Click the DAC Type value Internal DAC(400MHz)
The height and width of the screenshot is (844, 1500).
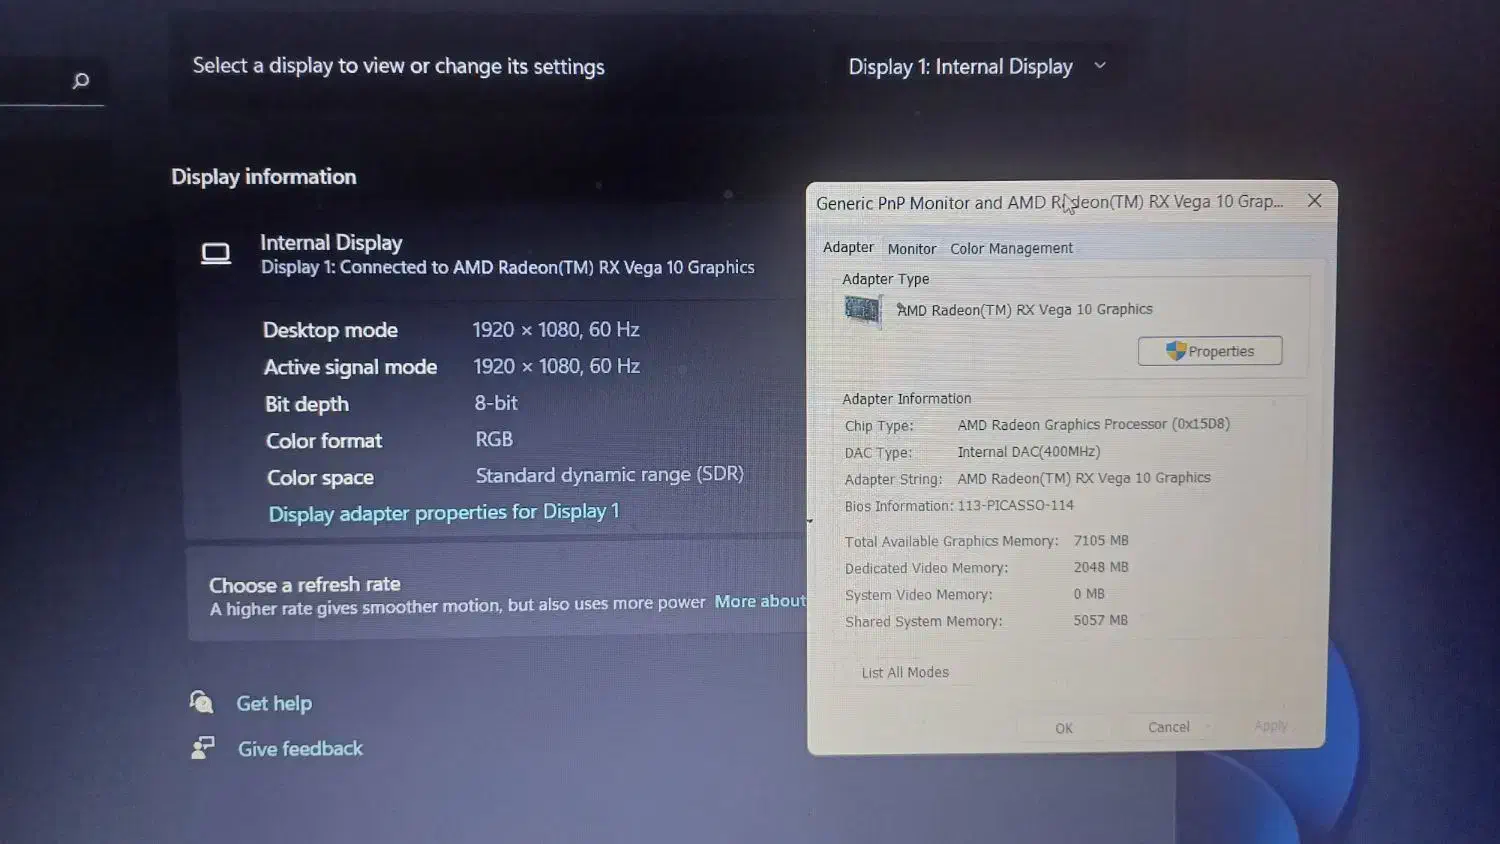(1029, 452)
